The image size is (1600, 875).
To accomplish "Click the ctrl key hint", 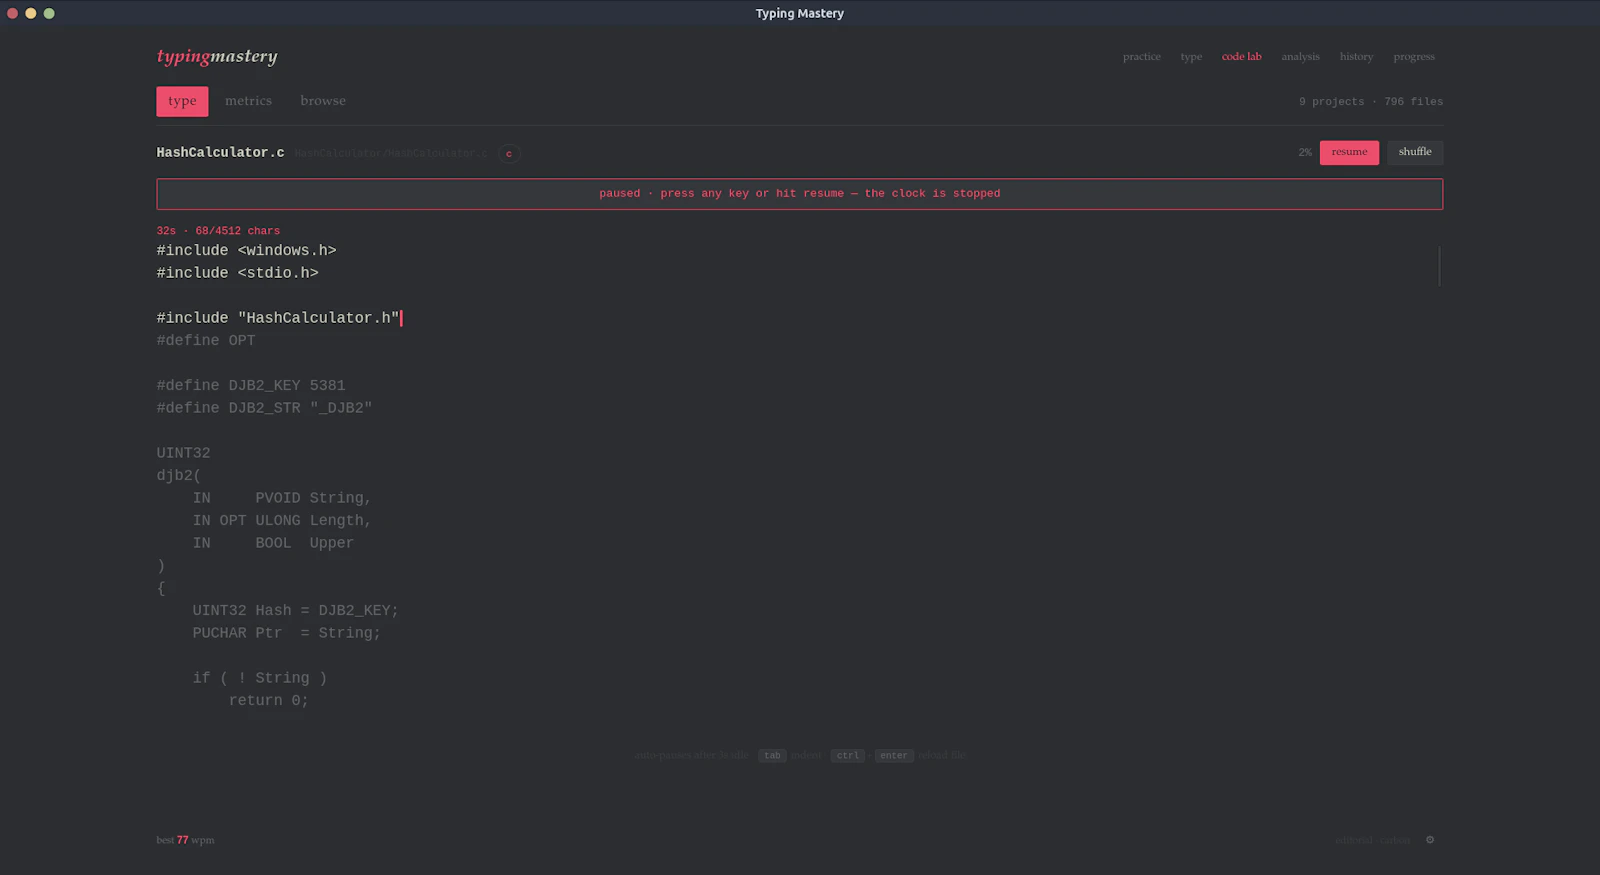I will (x=847, y=756).
